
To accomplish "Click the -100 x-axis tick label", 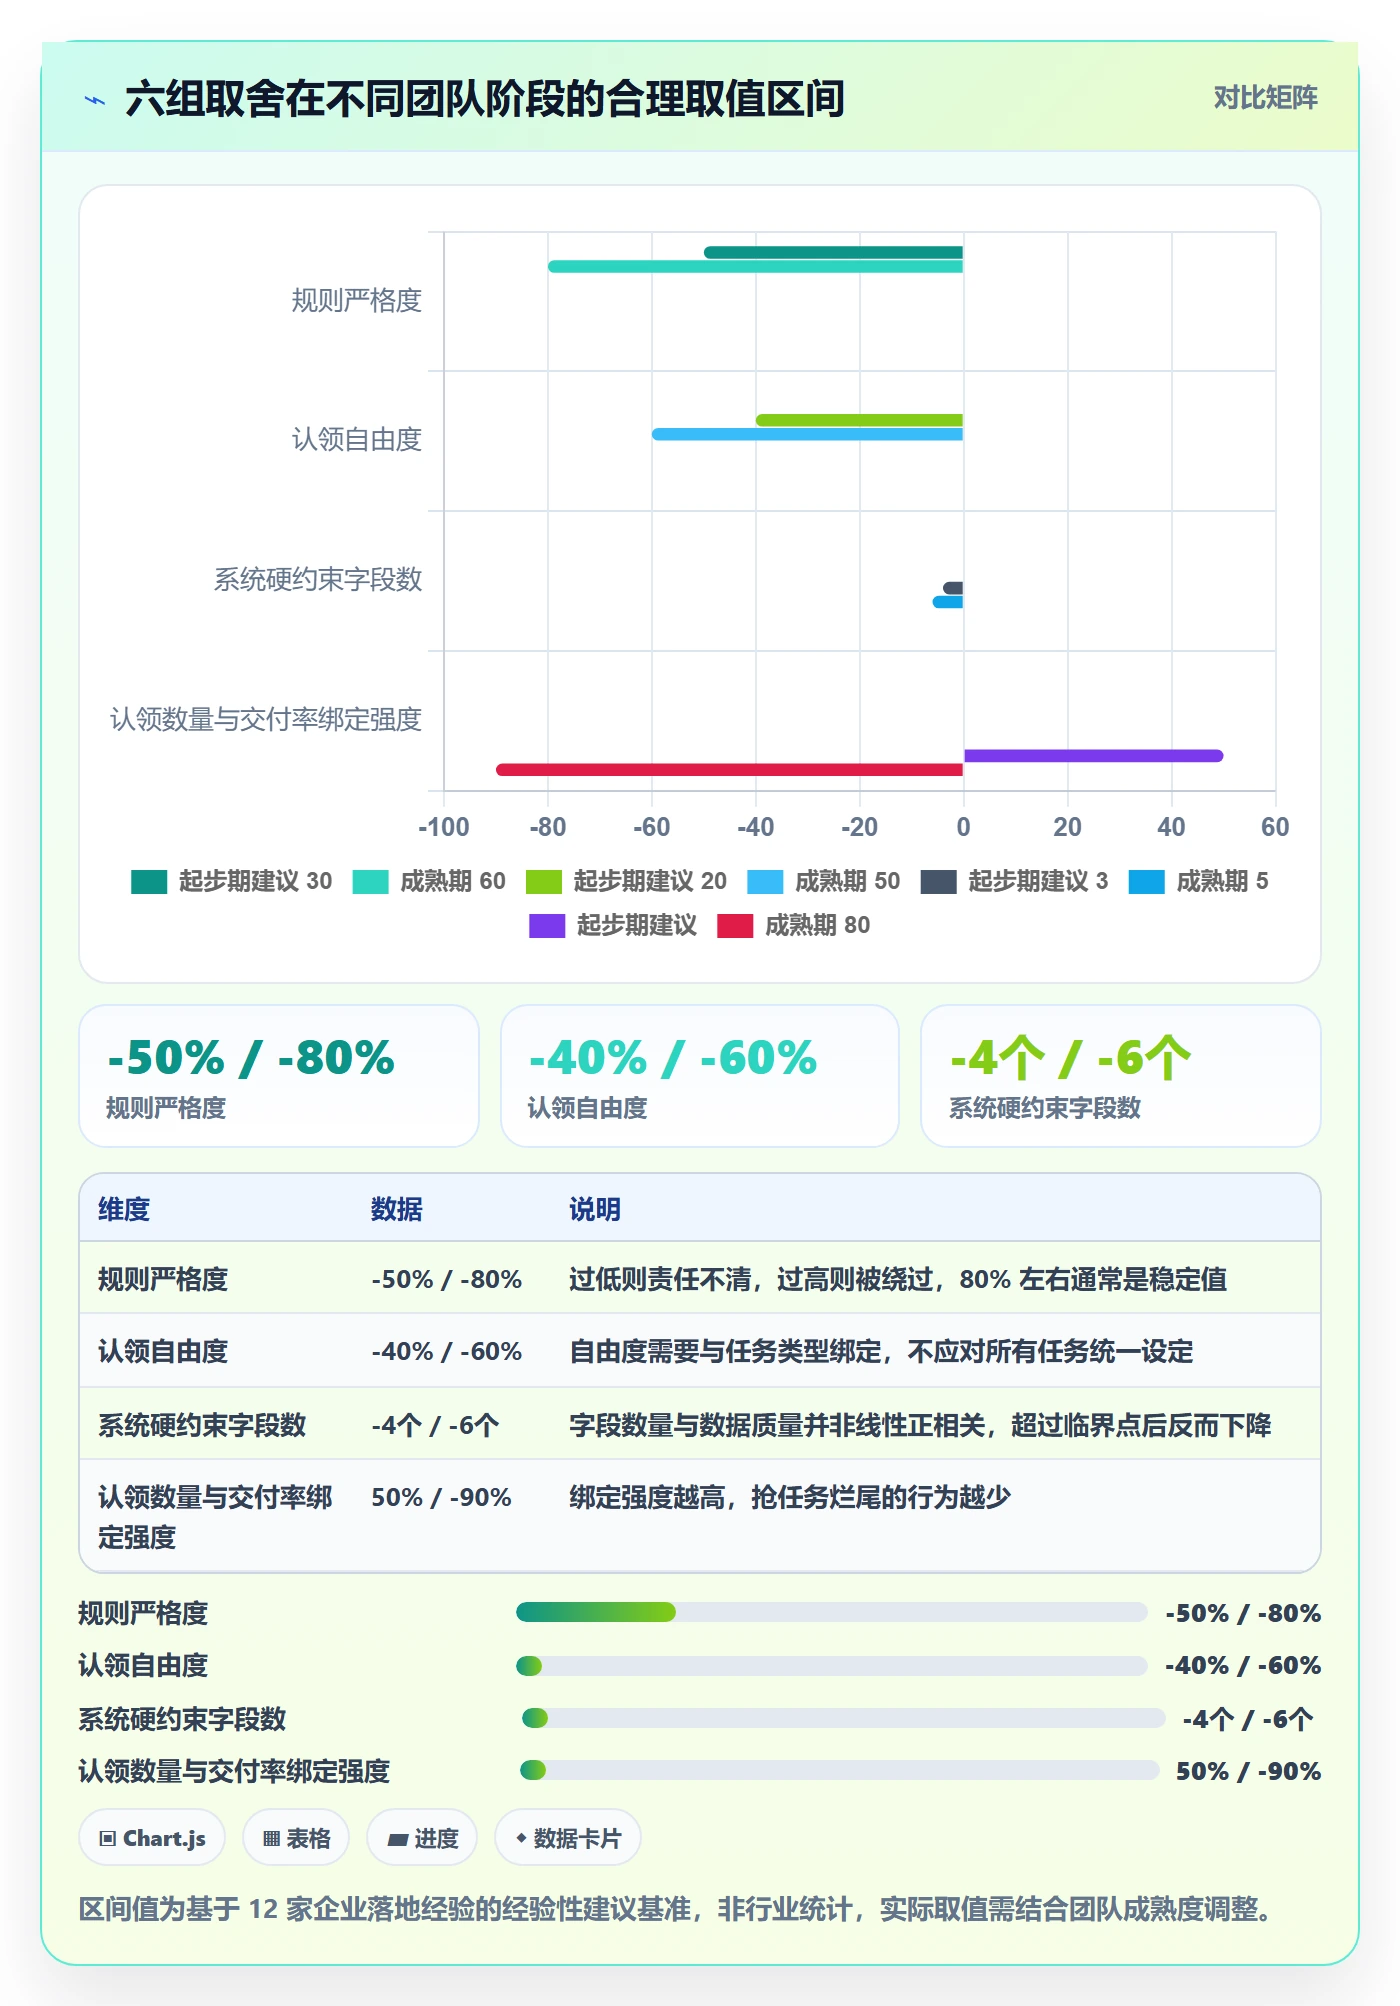I will pos(443,827).
